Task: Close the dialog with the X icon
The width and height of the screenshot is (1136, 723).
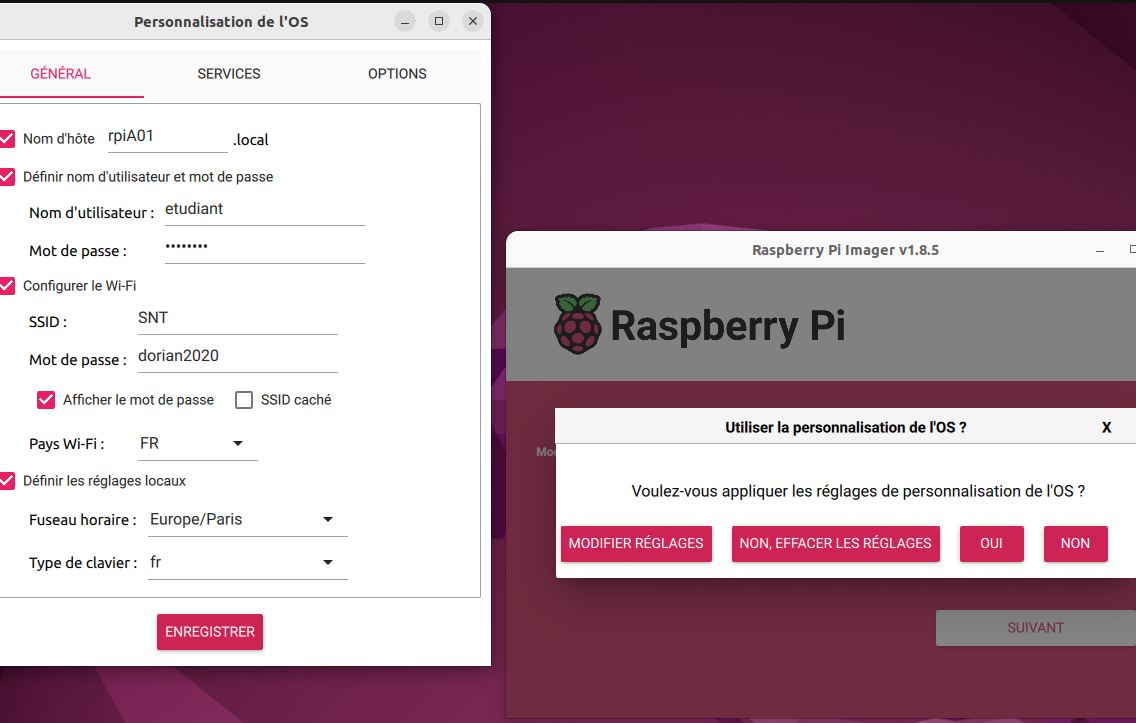Action: click(1106, 427)
